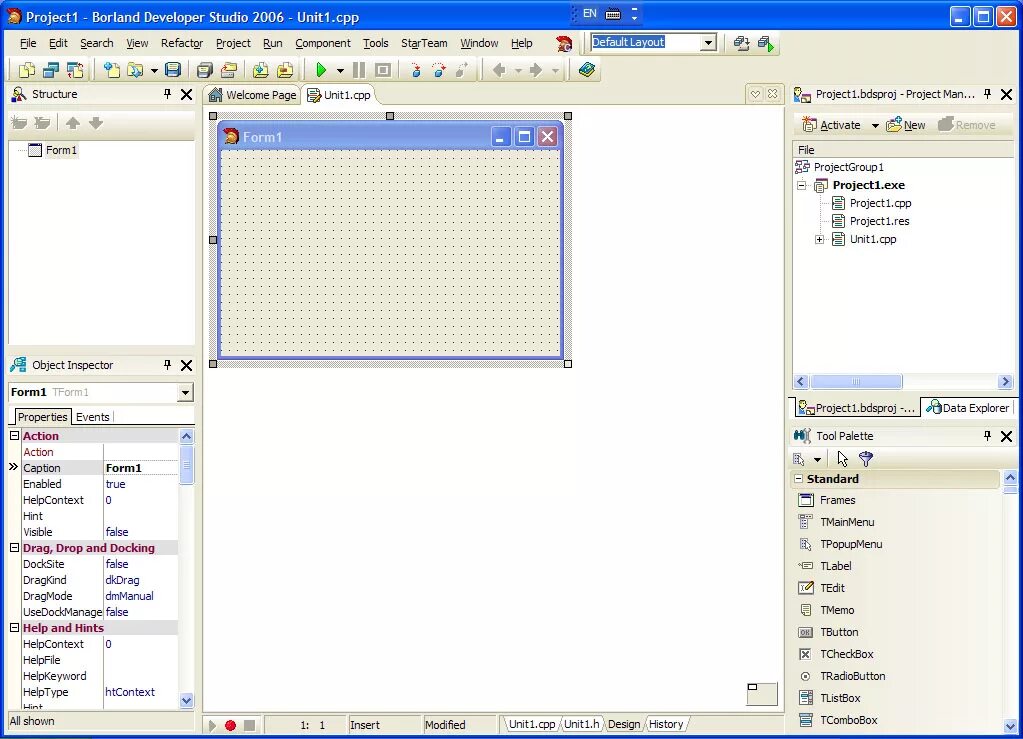This screenshot has height=739, width=1023.
Task: Click Add File to Project icon
Action: [260, 70]
